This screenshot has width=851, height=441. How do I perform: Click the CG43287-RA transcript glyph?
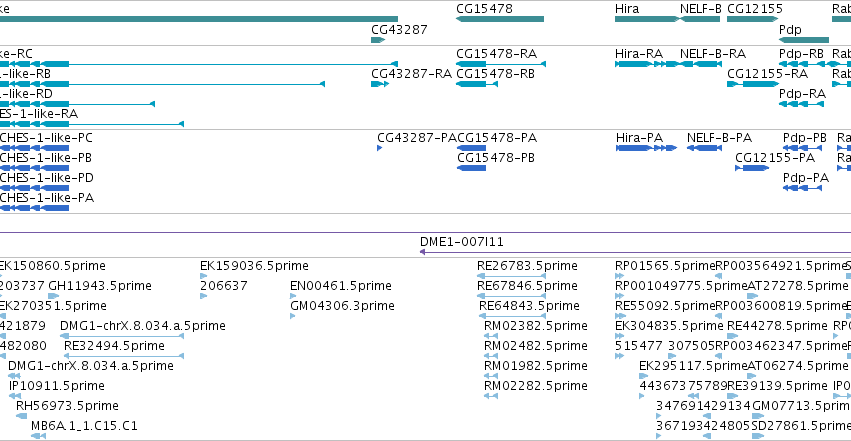pos(380,84)
